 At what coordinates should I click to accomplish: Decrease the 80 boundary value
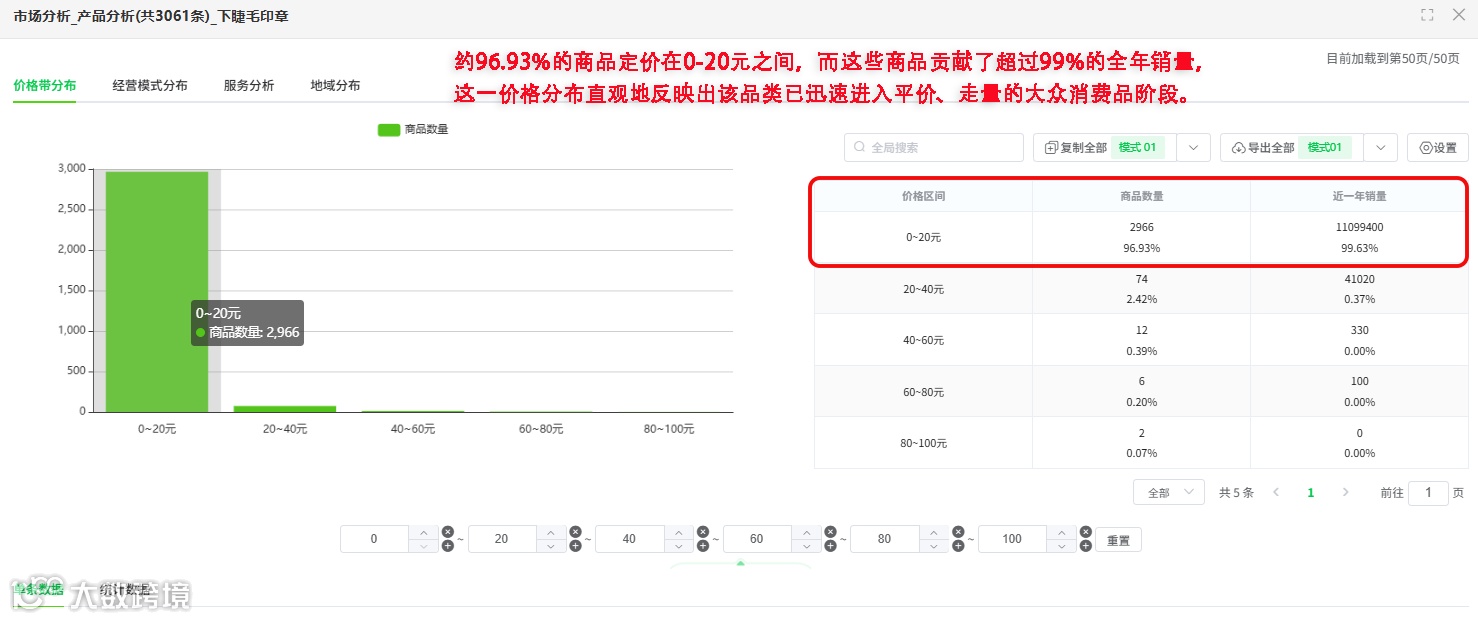[x=933, y=546]
